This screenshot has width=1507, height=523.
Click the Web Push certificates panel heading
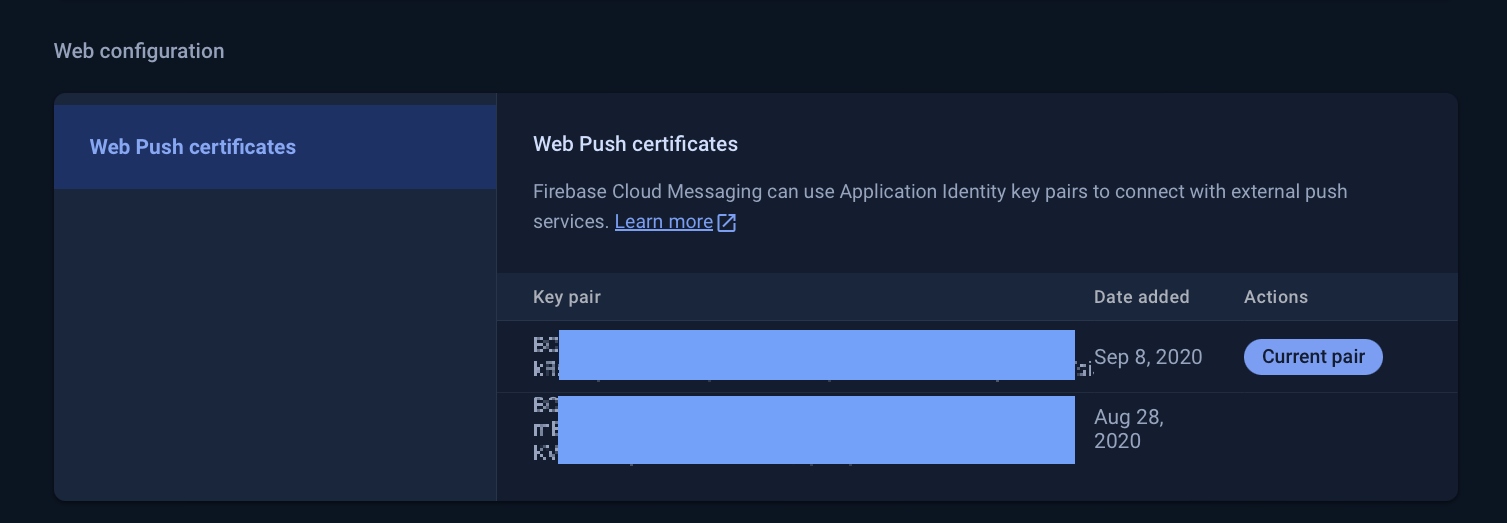click(636, 144)
